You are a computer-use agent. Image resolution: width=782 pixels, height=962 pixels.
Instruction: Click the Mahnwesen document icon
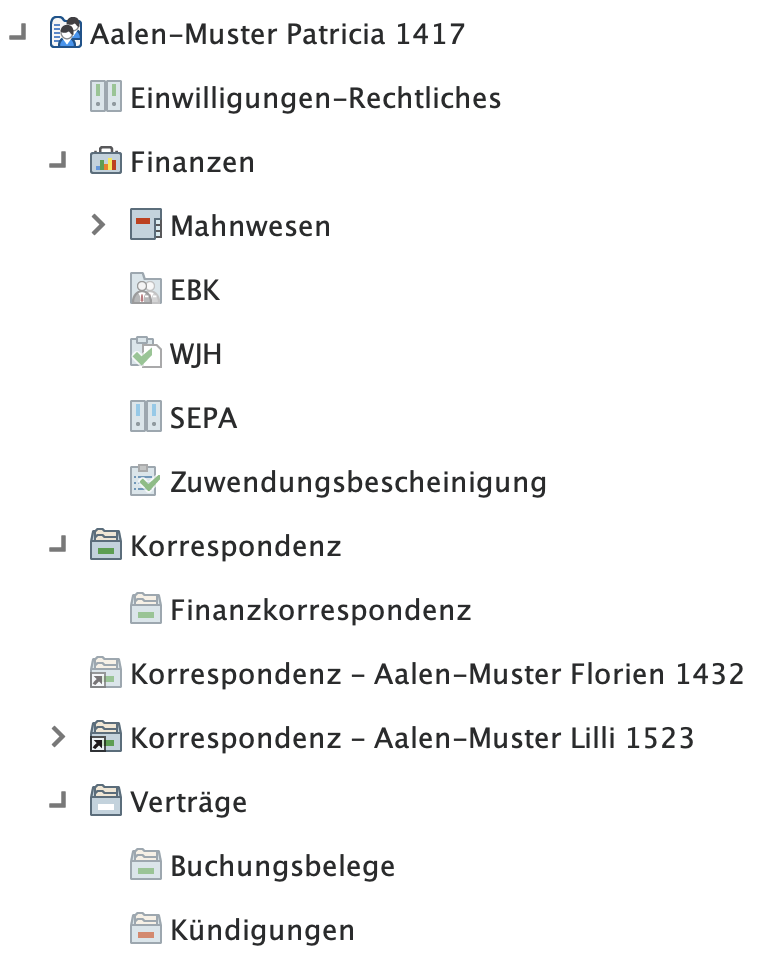pyautogui.click(x=146, y=226)
